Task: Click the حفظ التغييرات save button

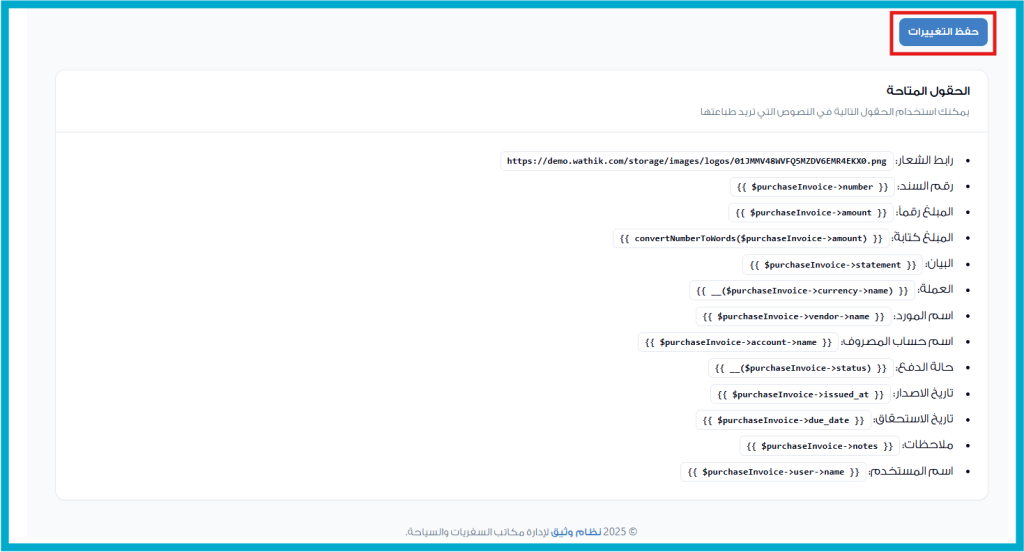Action: click(x=943, y=32)
